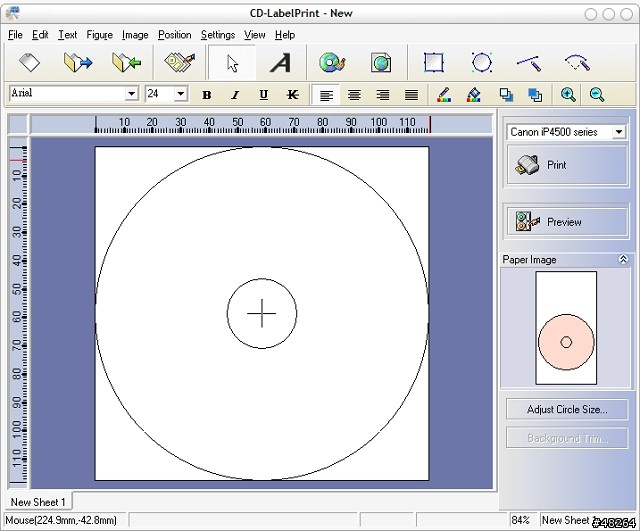The width and height of the screenshot is (640, 531).
Task: Open the font size 24 dropdown
Action: pos(180,94)
